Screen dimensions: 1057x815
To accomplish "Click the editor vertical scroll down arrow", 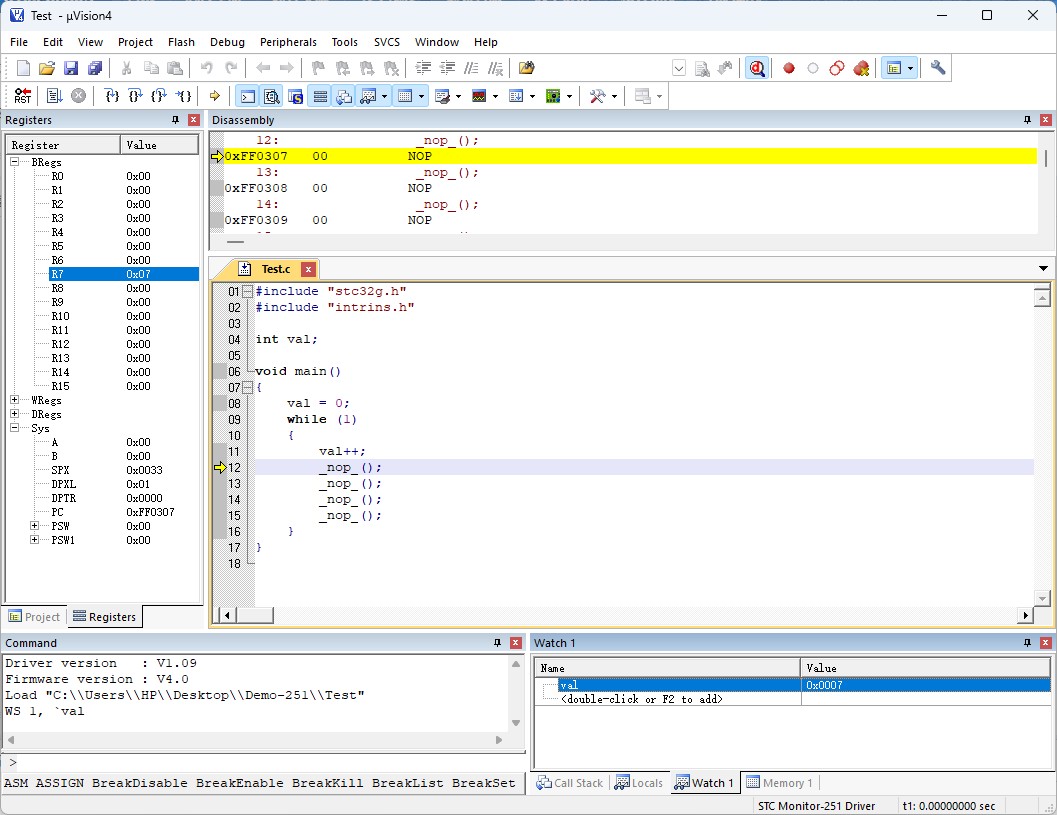I will [x=1042, y=598].
